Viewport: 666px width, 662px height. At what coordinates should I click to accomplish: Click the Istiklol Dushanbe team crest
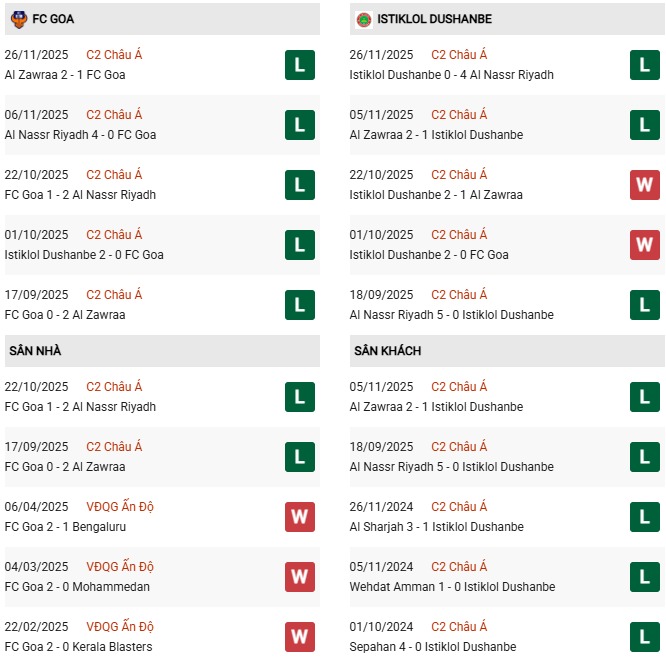[363, 19]
